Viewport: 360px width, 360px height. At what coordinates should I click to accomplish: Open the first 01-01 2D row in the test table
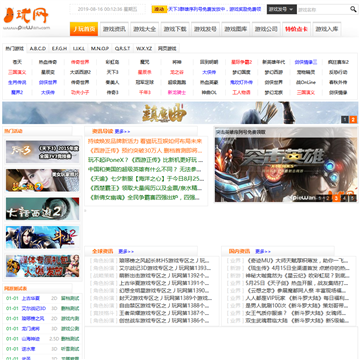[x=42, y=298]
